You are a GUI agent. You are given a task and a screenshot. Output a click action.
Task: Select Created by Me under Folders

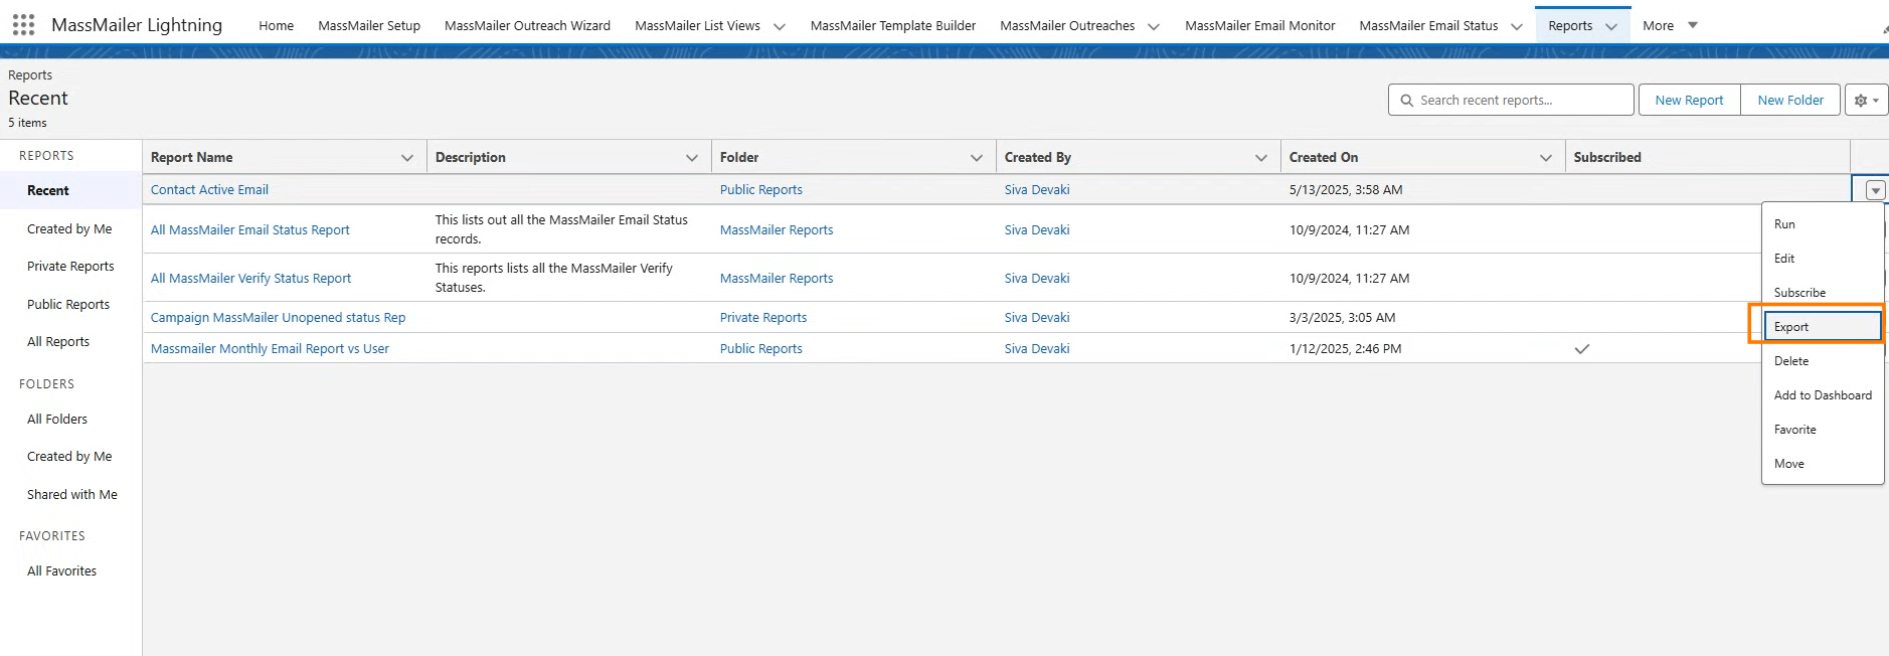pyautogui.click(x=69, y=456)
